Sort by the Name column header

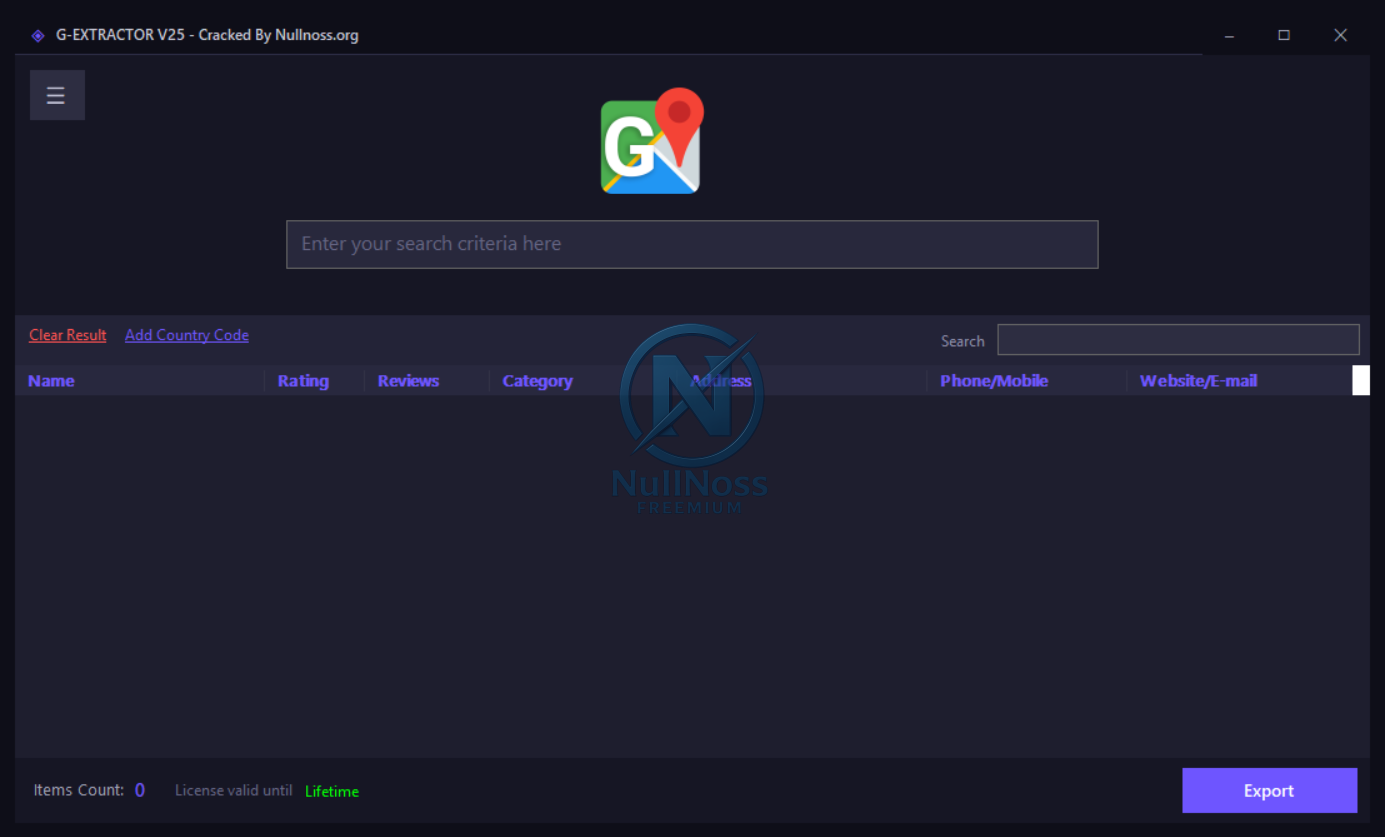click(x=51, y=381)
